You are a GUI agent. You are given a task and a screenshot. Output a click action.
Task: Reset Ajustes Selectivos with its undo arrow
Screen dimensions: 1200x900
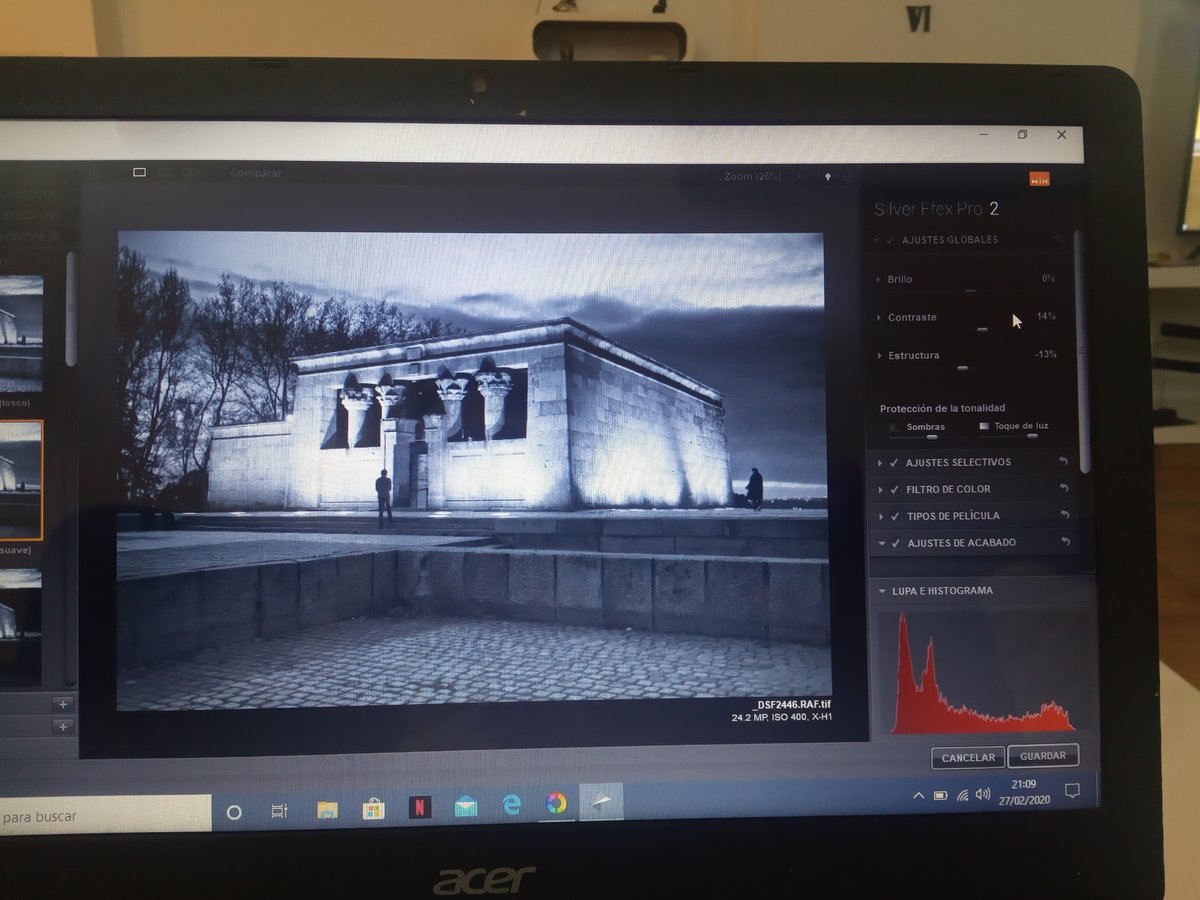[x=1064, y=462]
